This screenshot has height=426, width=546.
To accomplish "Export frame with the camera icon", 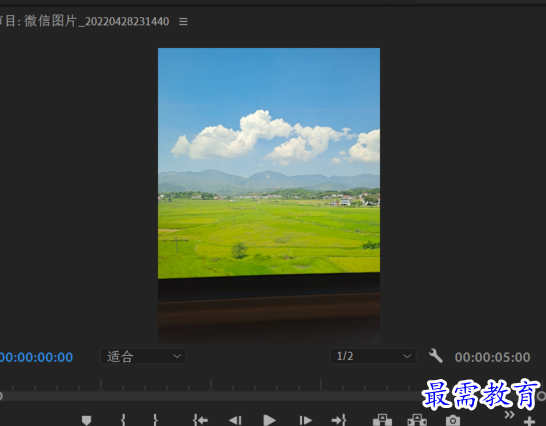I will (453, 420).
